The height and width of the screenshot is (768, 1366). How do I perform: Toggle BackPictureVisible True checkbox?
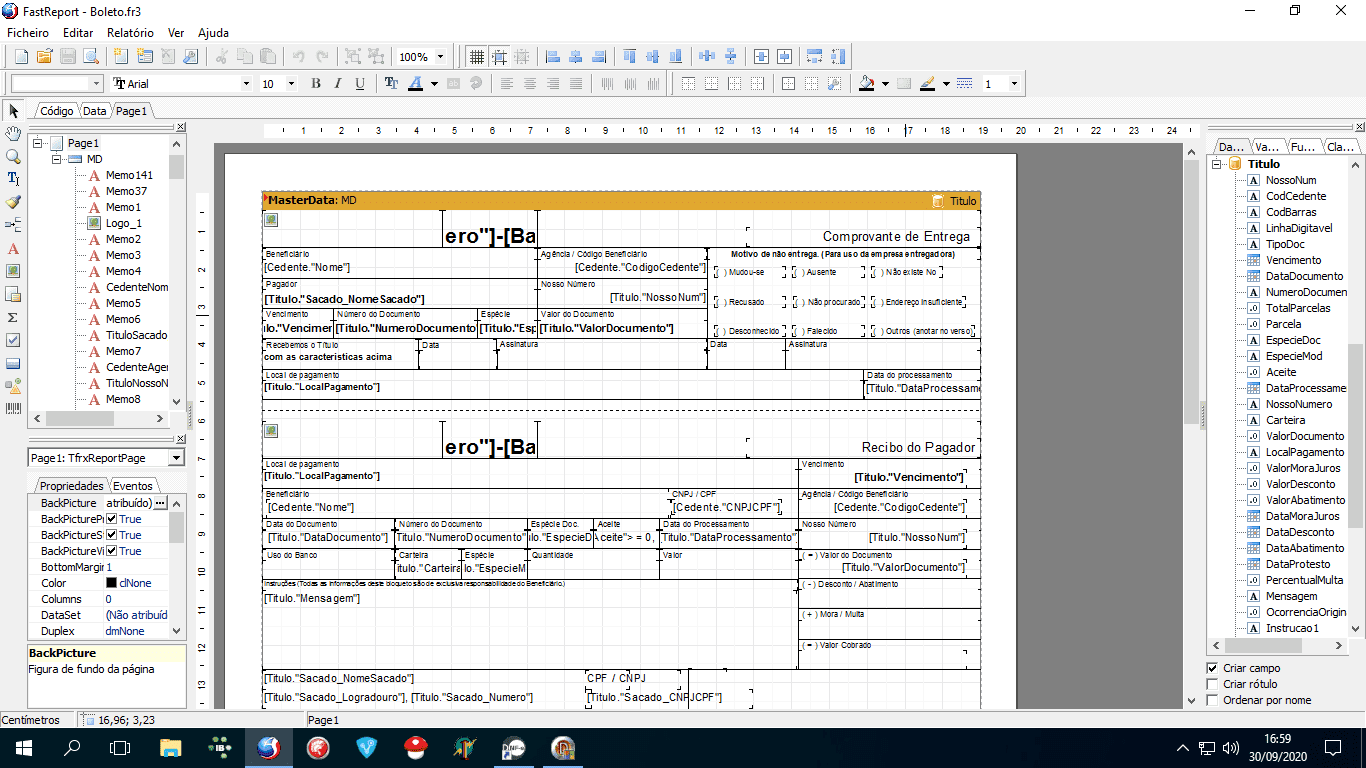pyautogui.click(x=112, y=551)
